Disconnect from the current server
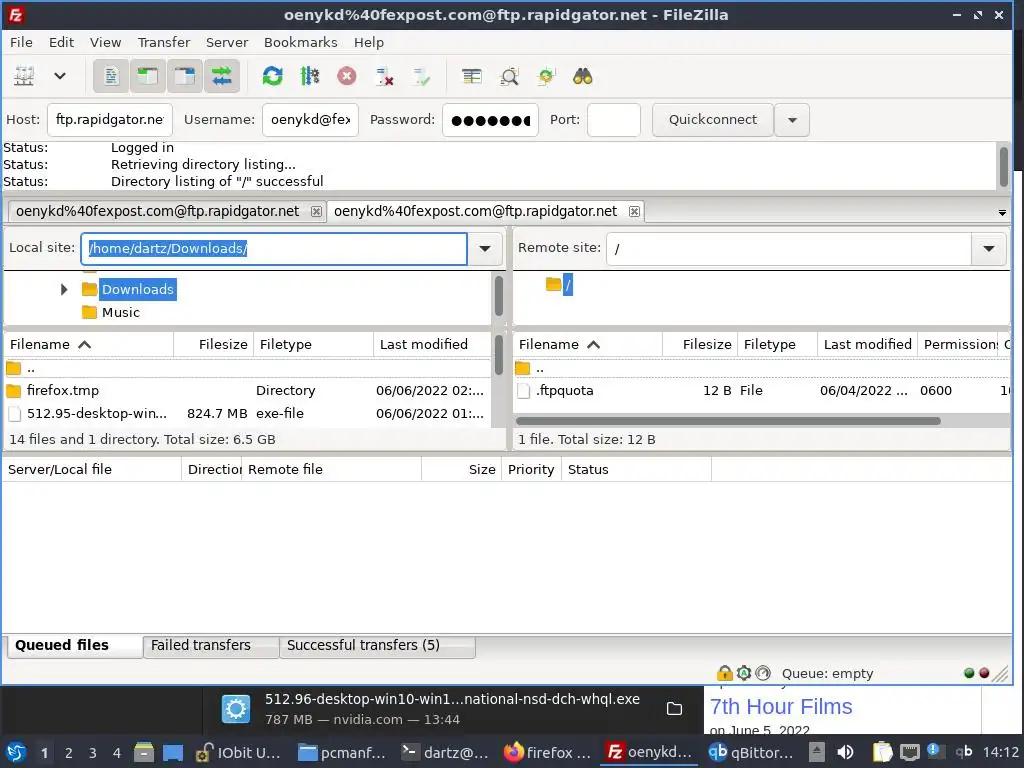This screenshot has height=768, width=1024. pos(384,76)
